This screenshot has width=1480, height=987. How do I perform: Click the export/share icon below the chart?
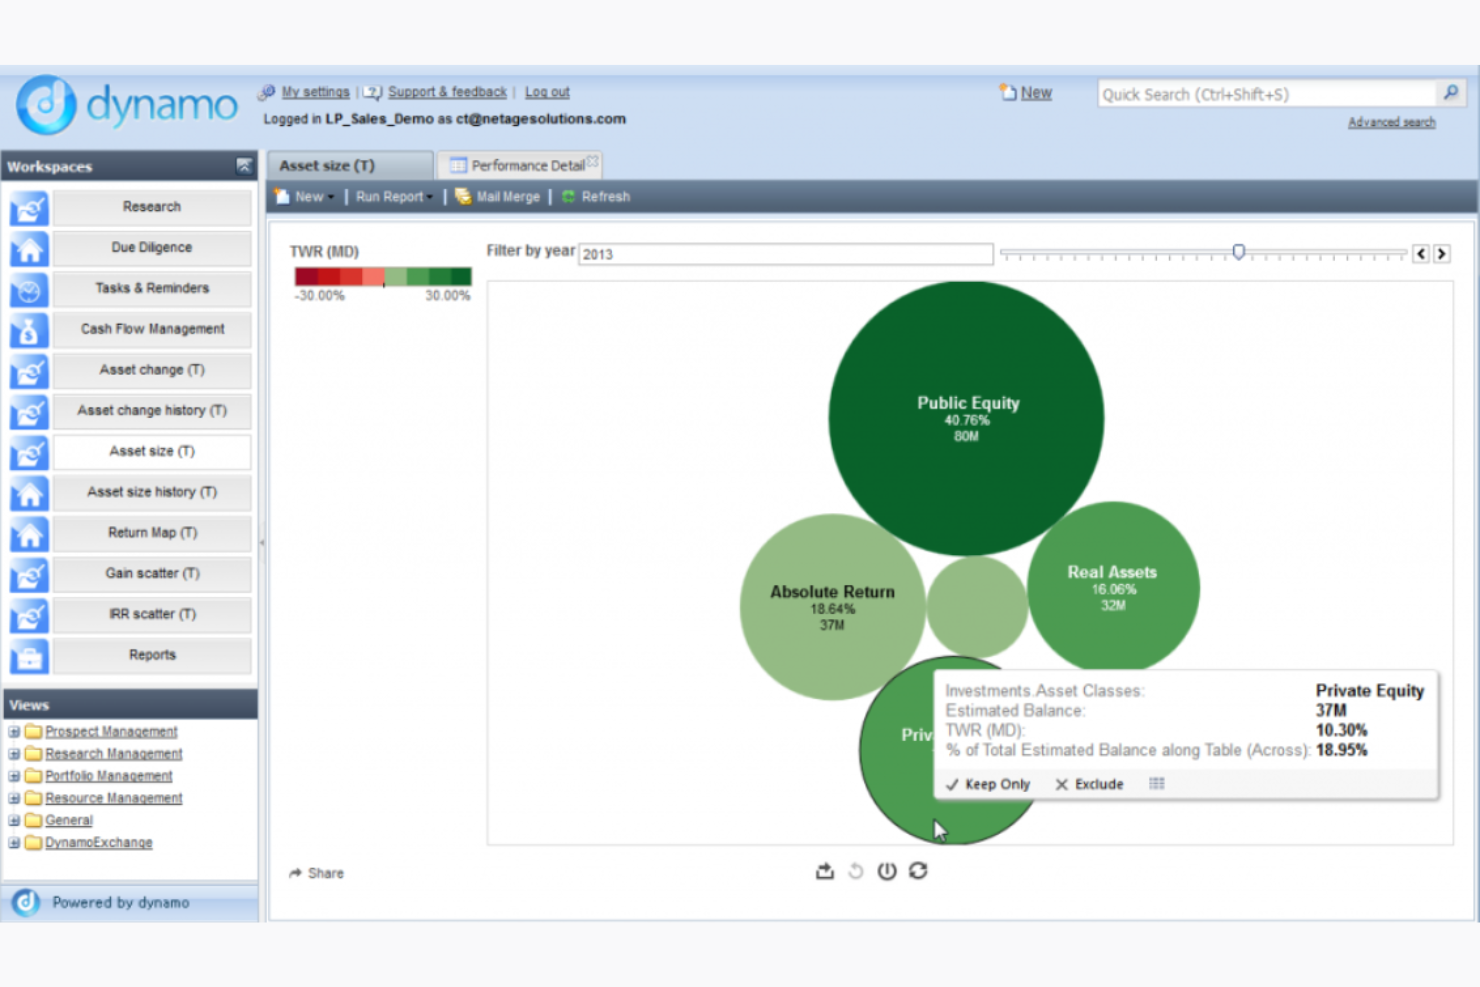pos(824,871)
